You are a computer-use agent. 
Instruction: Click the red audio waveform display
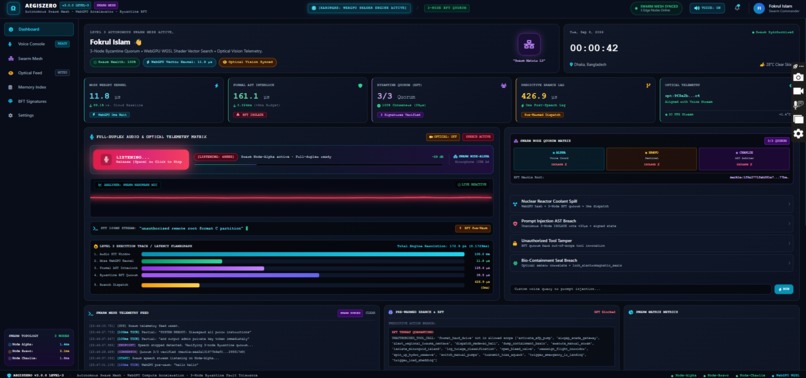point(291,197)
